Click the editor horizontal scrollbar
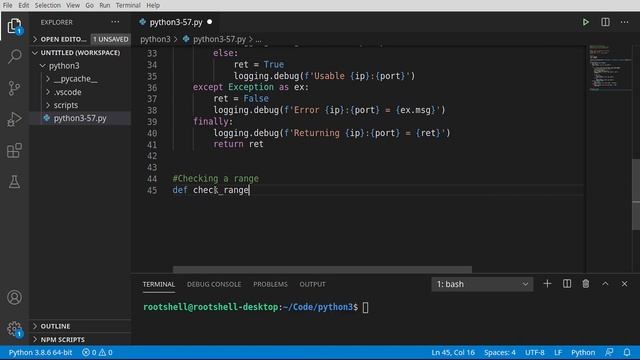The width and height of the screenshot is (640, 360). pyautogui.click(x=322, y=269)
